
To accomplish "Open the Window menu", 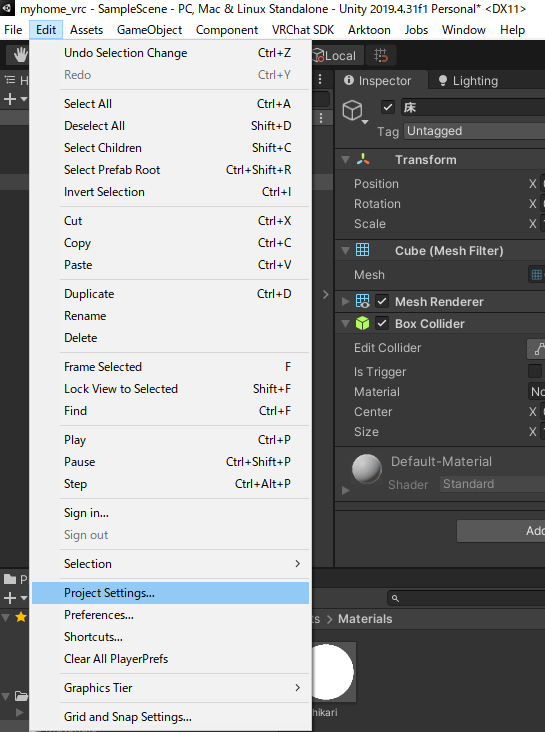I will [x=464, y=30].
